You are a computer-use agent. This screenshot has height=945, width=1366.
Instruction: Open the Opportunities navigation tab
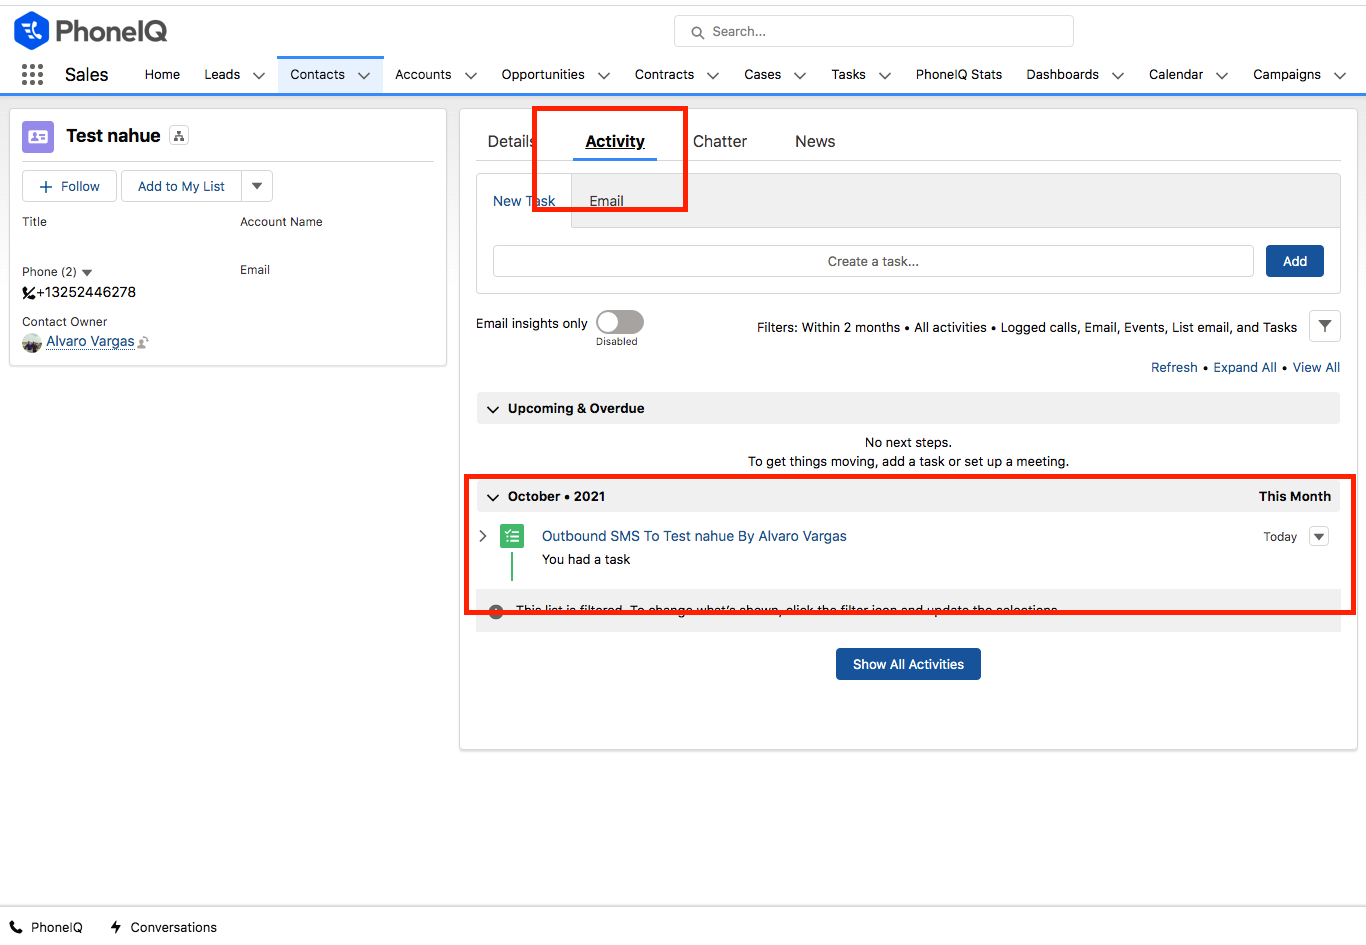point(543,74)
